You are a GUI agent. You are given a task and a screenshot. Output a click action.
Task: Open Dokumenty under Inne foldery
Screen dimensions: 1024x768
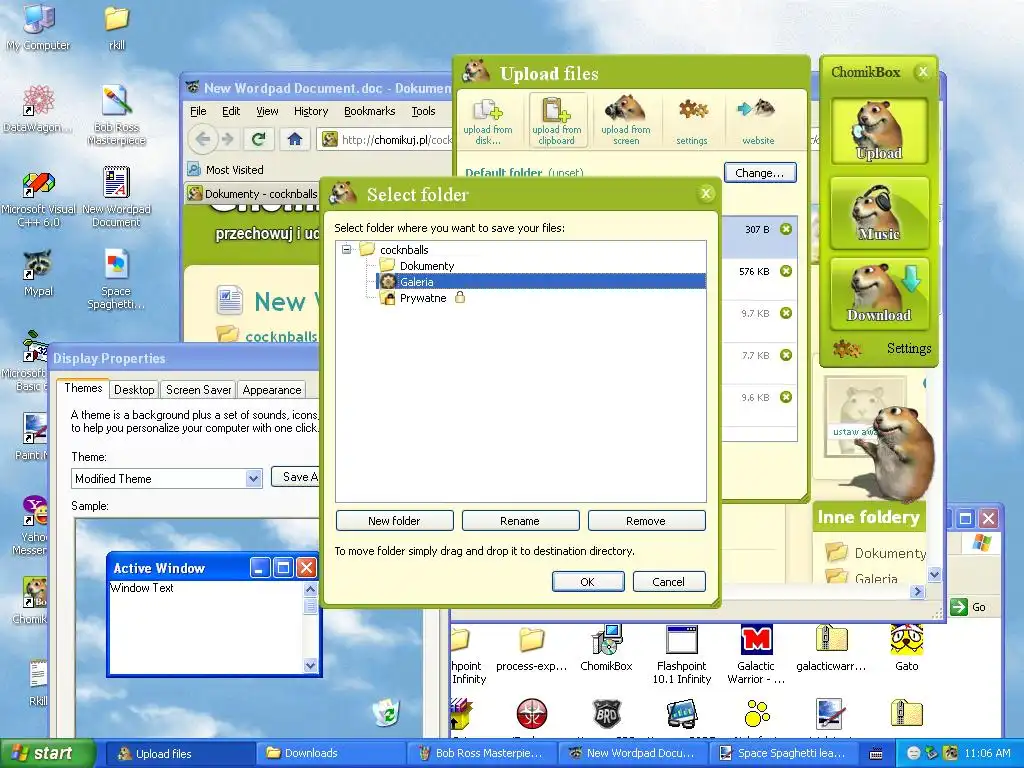875,553
